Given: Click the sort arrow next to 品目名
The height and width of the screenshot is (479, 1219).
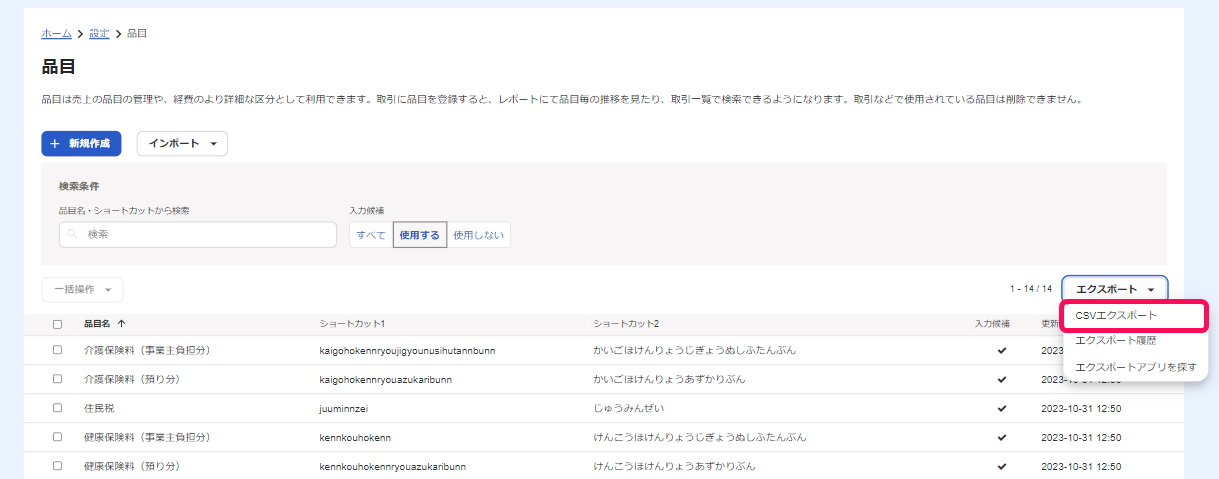Looking at the screenshot, I should pos(121,324).
